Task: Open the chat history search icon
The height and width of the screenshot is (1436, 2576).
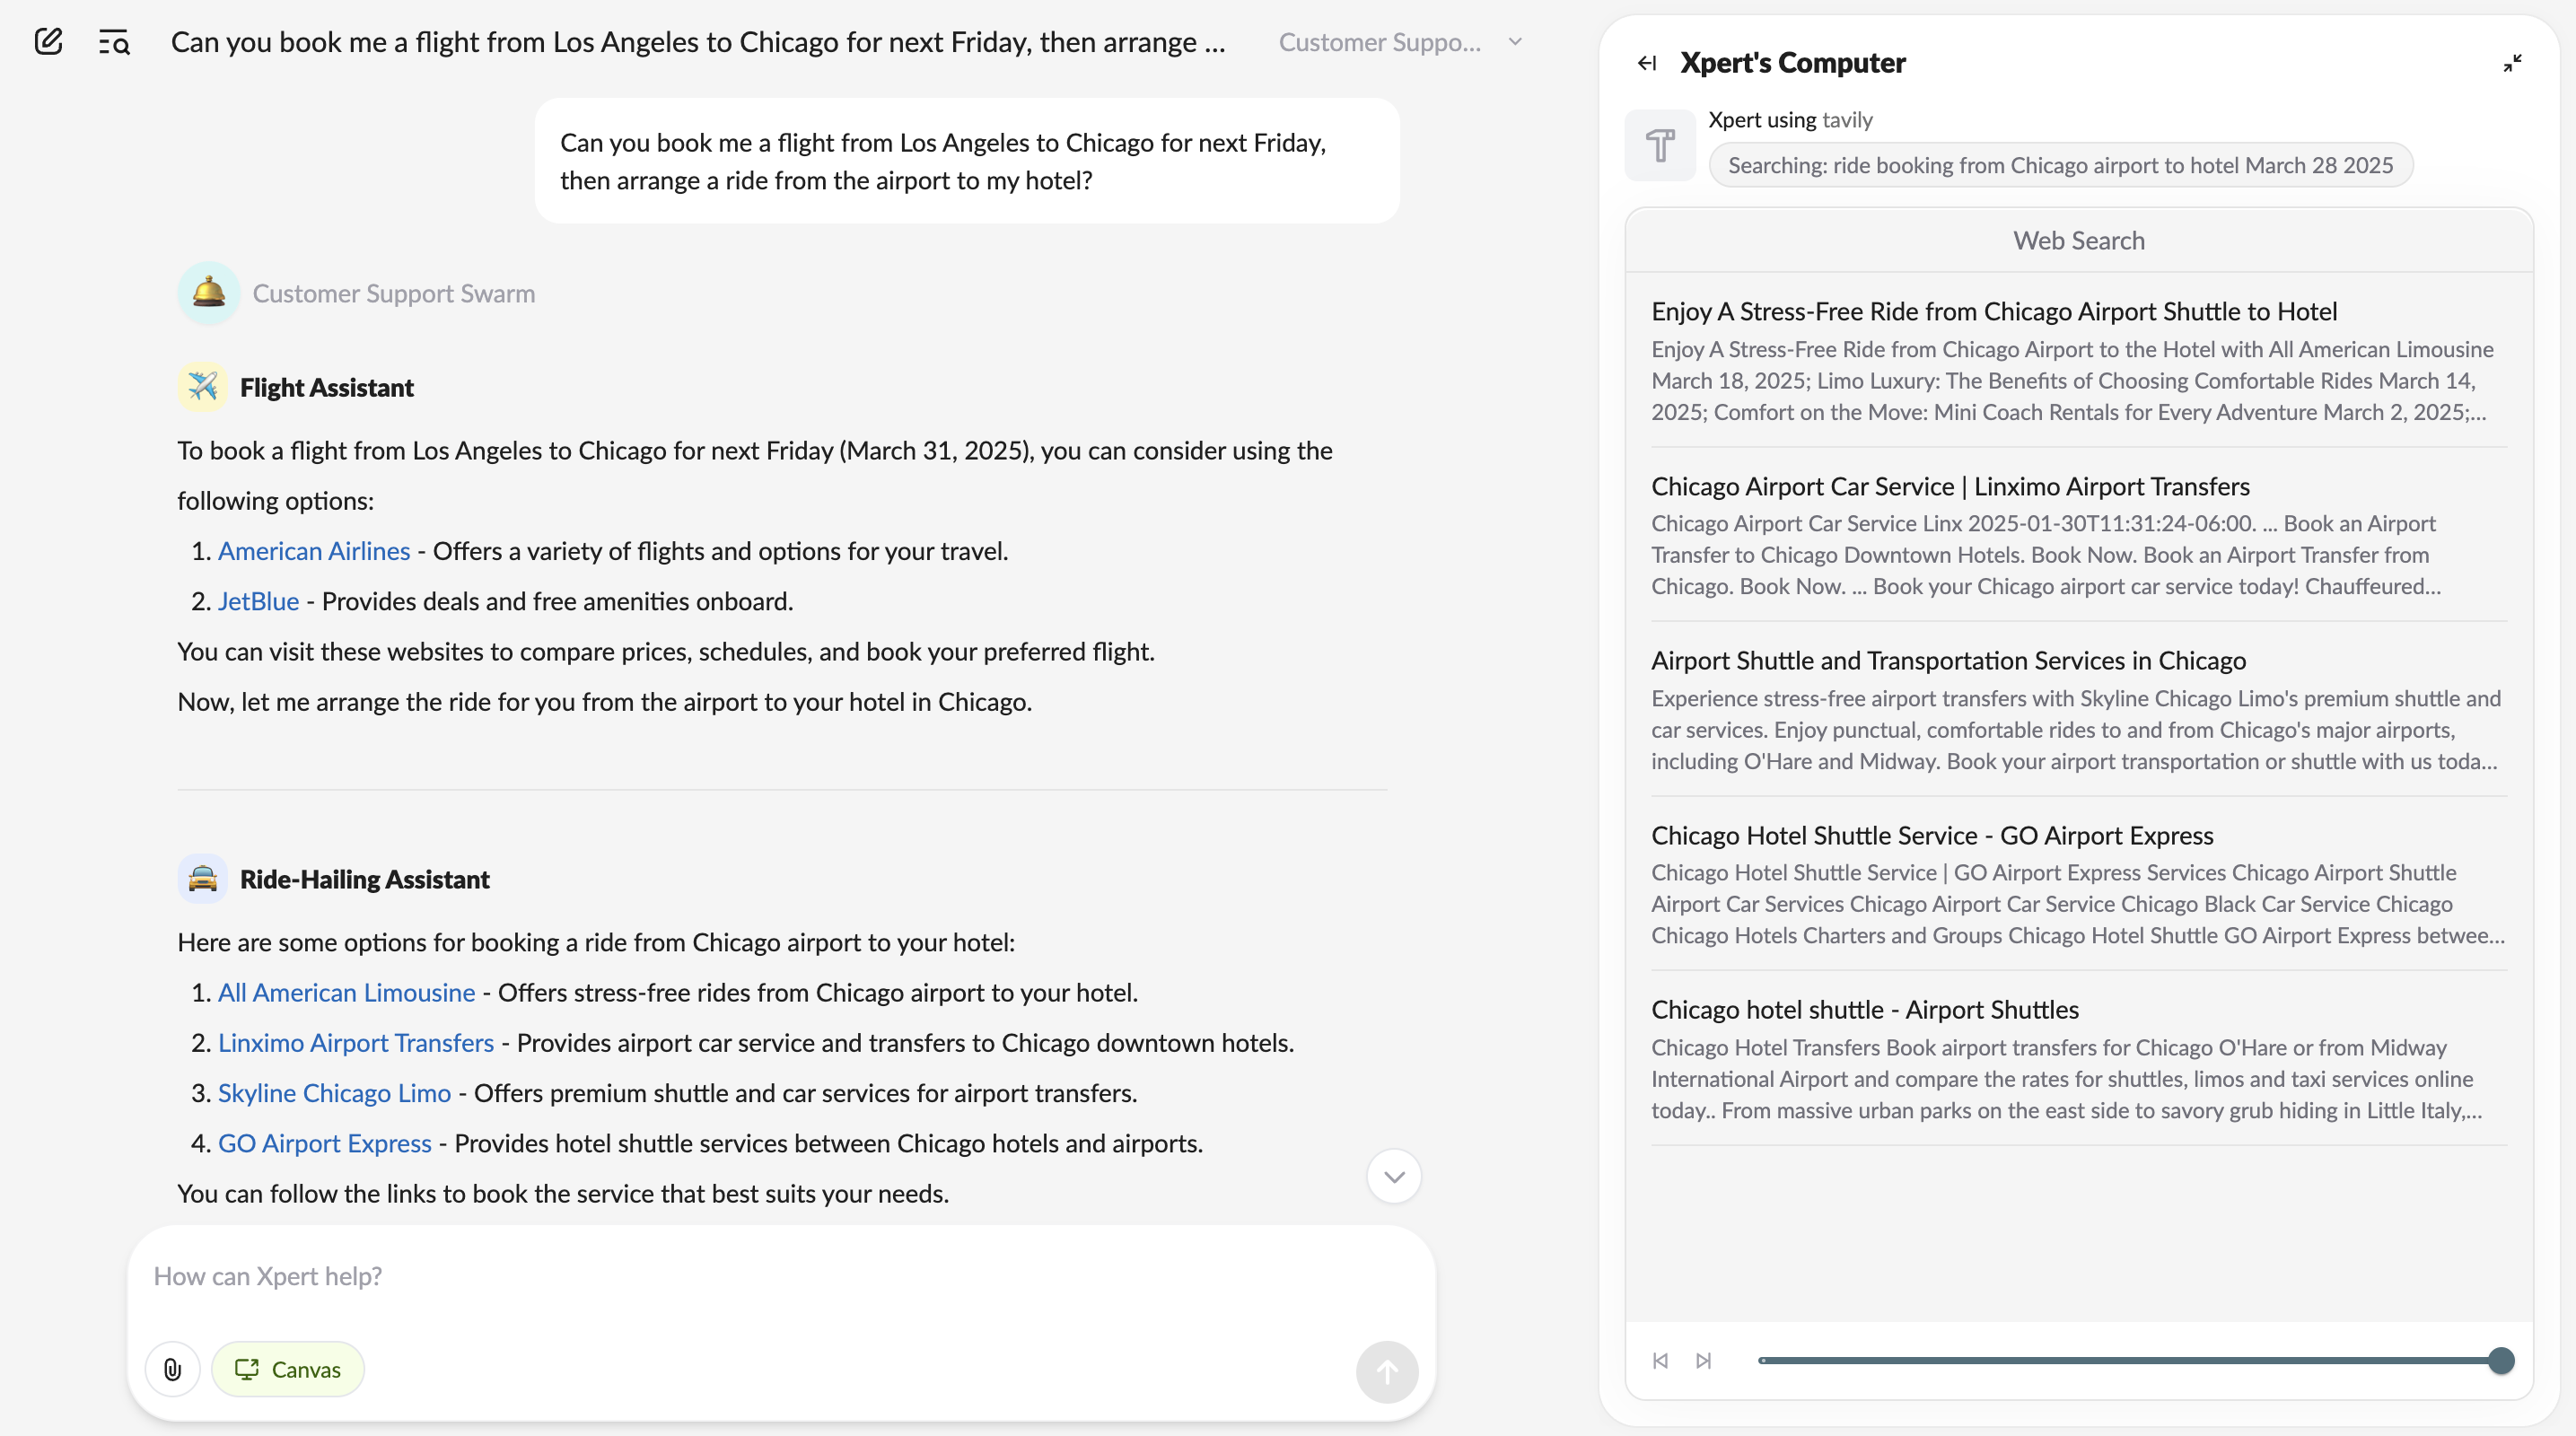Action: coord(114,42)
